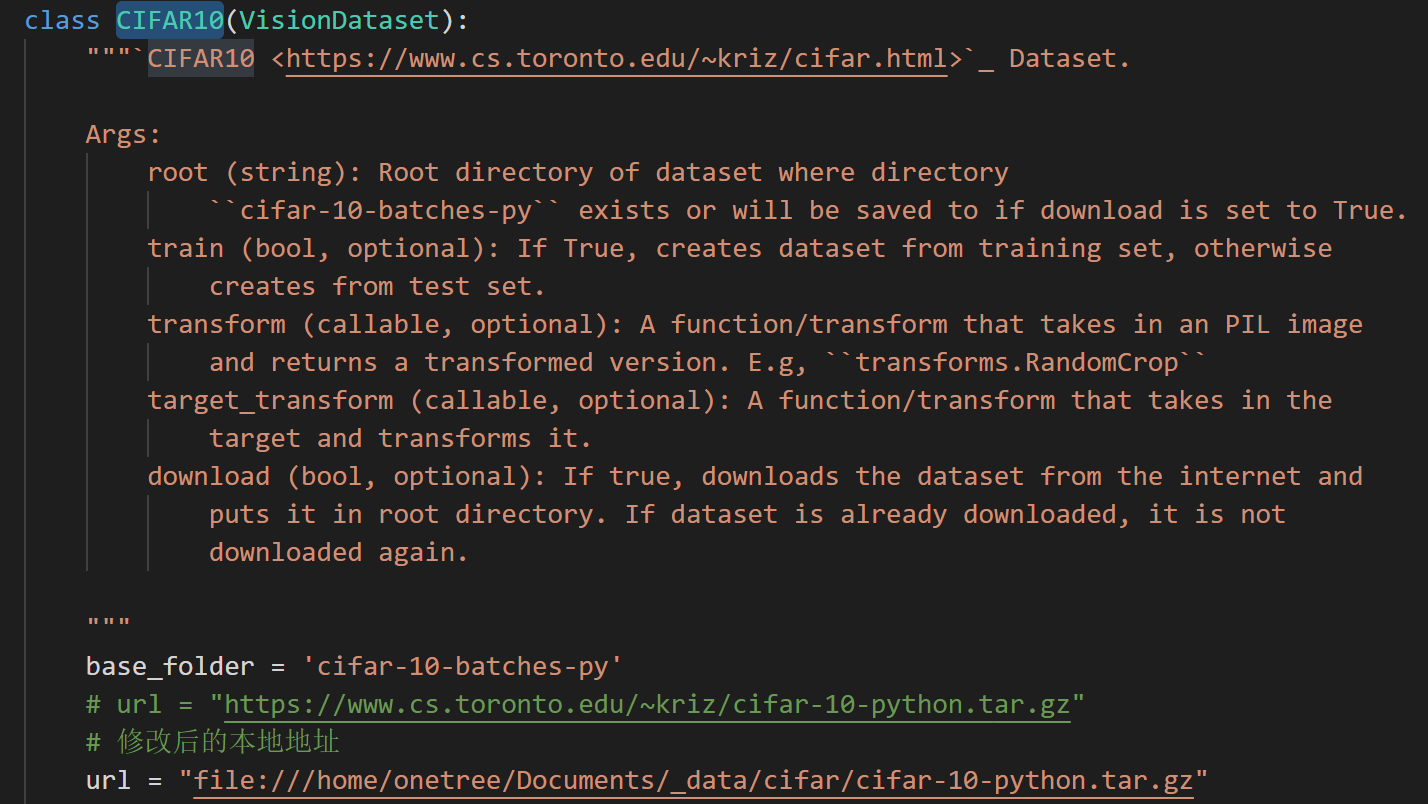Click the Chinese comment '修改后的本地地址'
The width and height of the screenshot is (1428, 804).
coord(228,742)
